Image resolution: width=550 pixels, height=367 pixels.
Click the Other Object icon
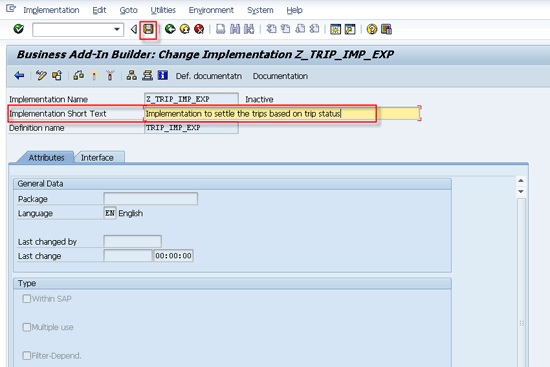pos(57,75)
